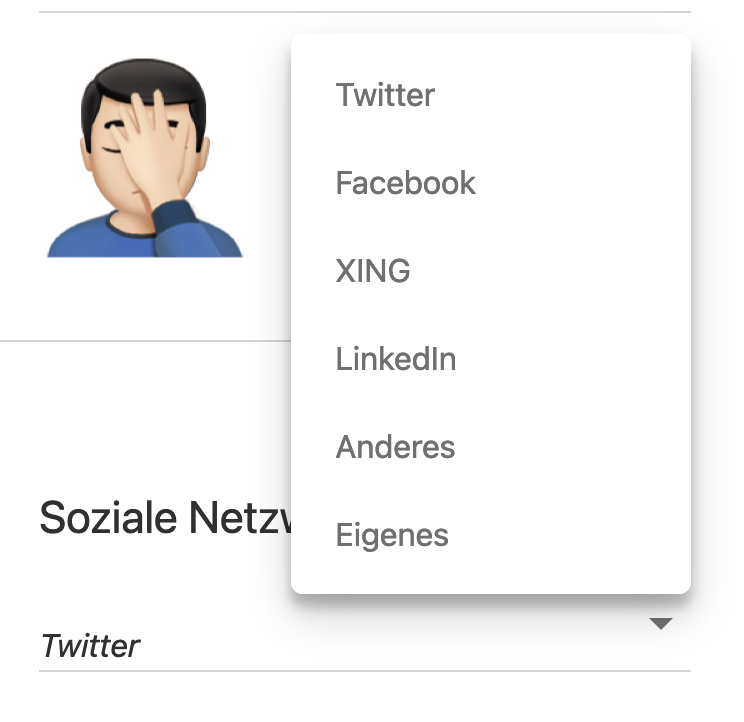Choose the Anderes entry
Image resolution: width=744 pixels, height=722 pixels.
pos(395,447)
